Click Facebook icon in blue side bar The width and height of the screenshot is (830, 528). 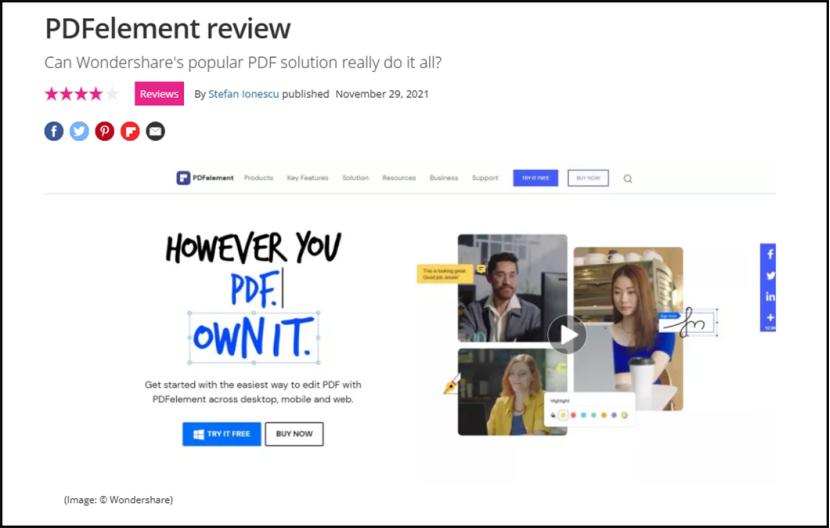point(770,254)
